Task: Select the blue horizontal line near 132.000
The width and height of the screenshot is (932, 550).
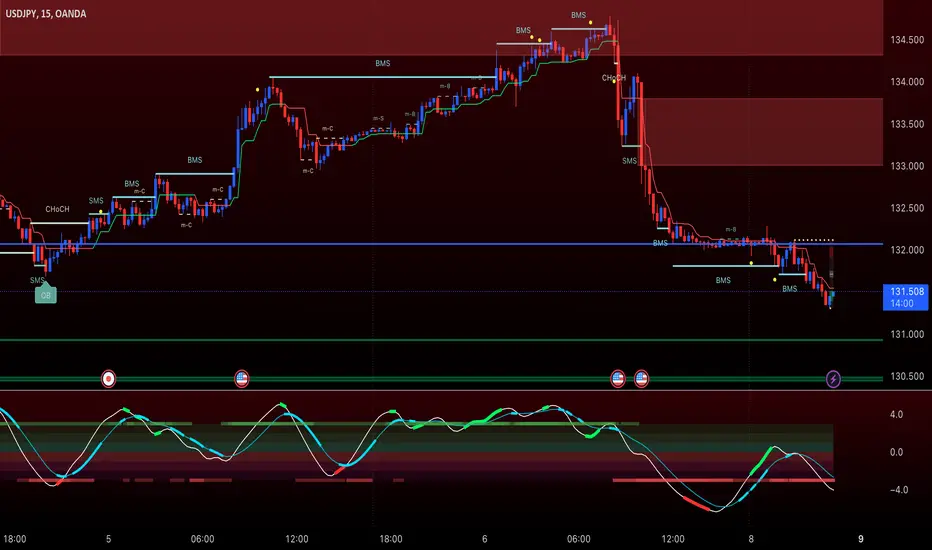Action: coord(442,244)
